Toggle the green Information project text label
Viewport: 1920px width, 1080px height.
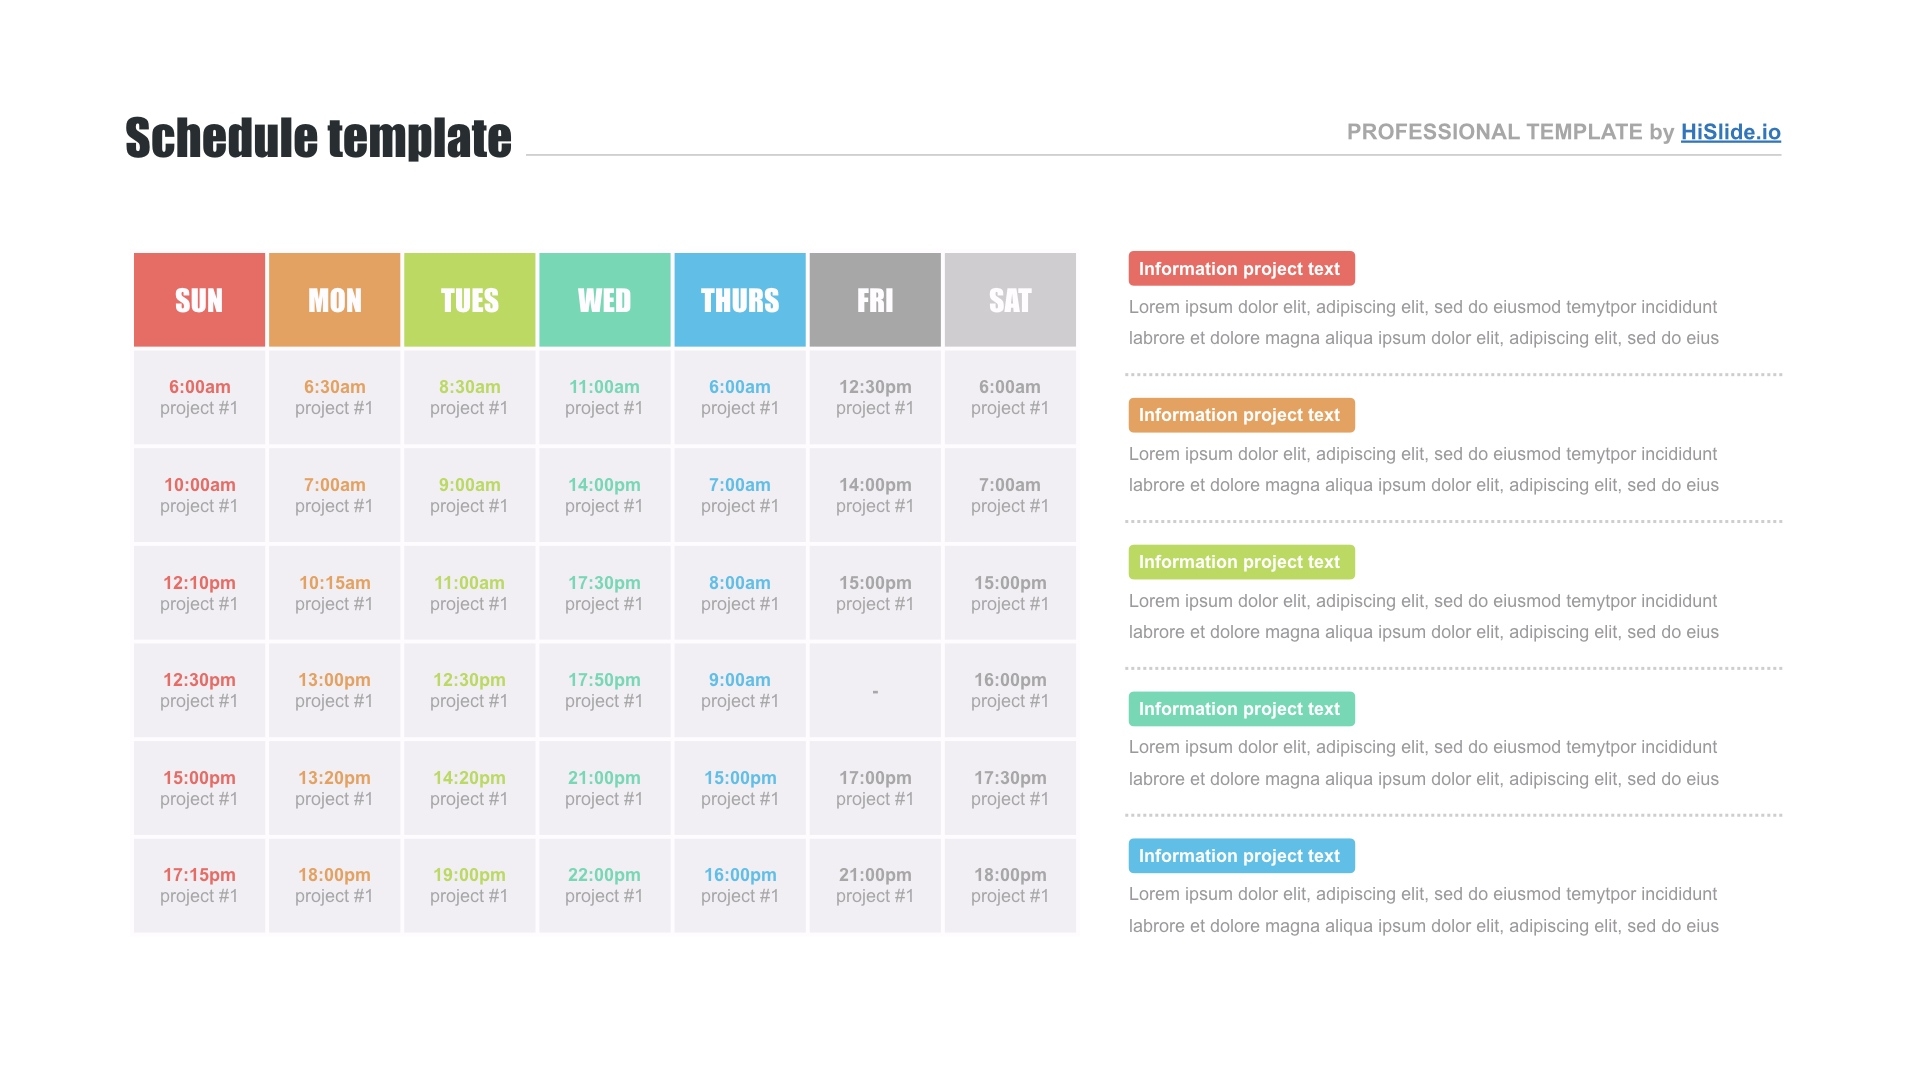coord(1238,560)
